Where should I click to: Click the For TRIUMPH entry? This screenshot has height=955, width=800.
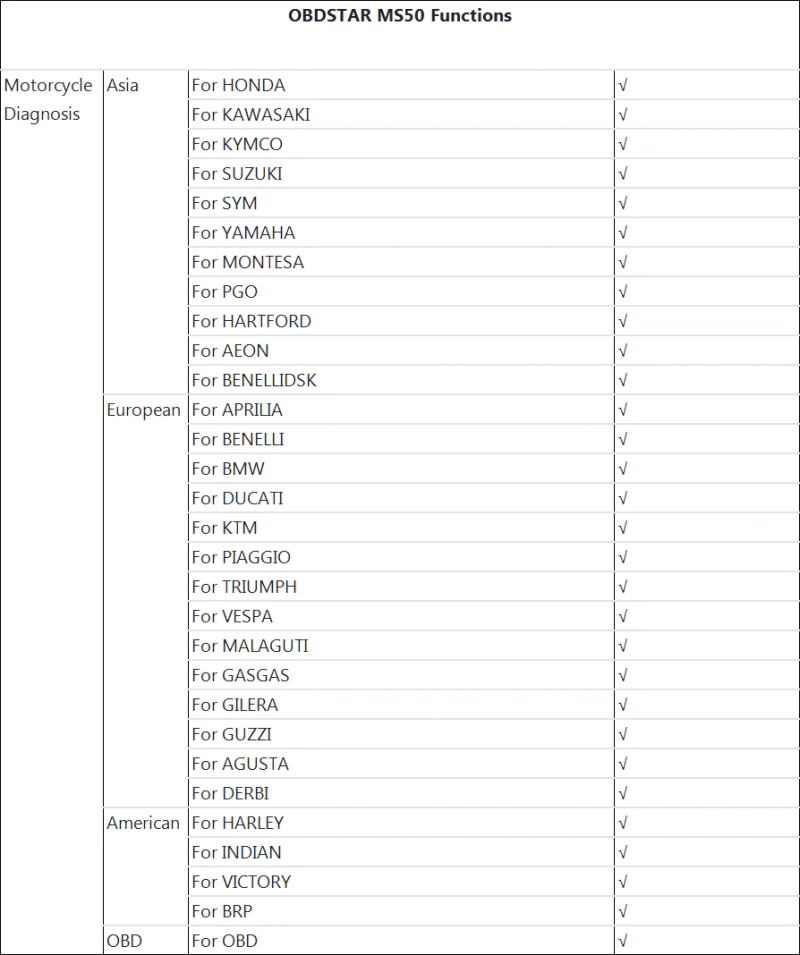pyautogui.click(x=245, y=587)
